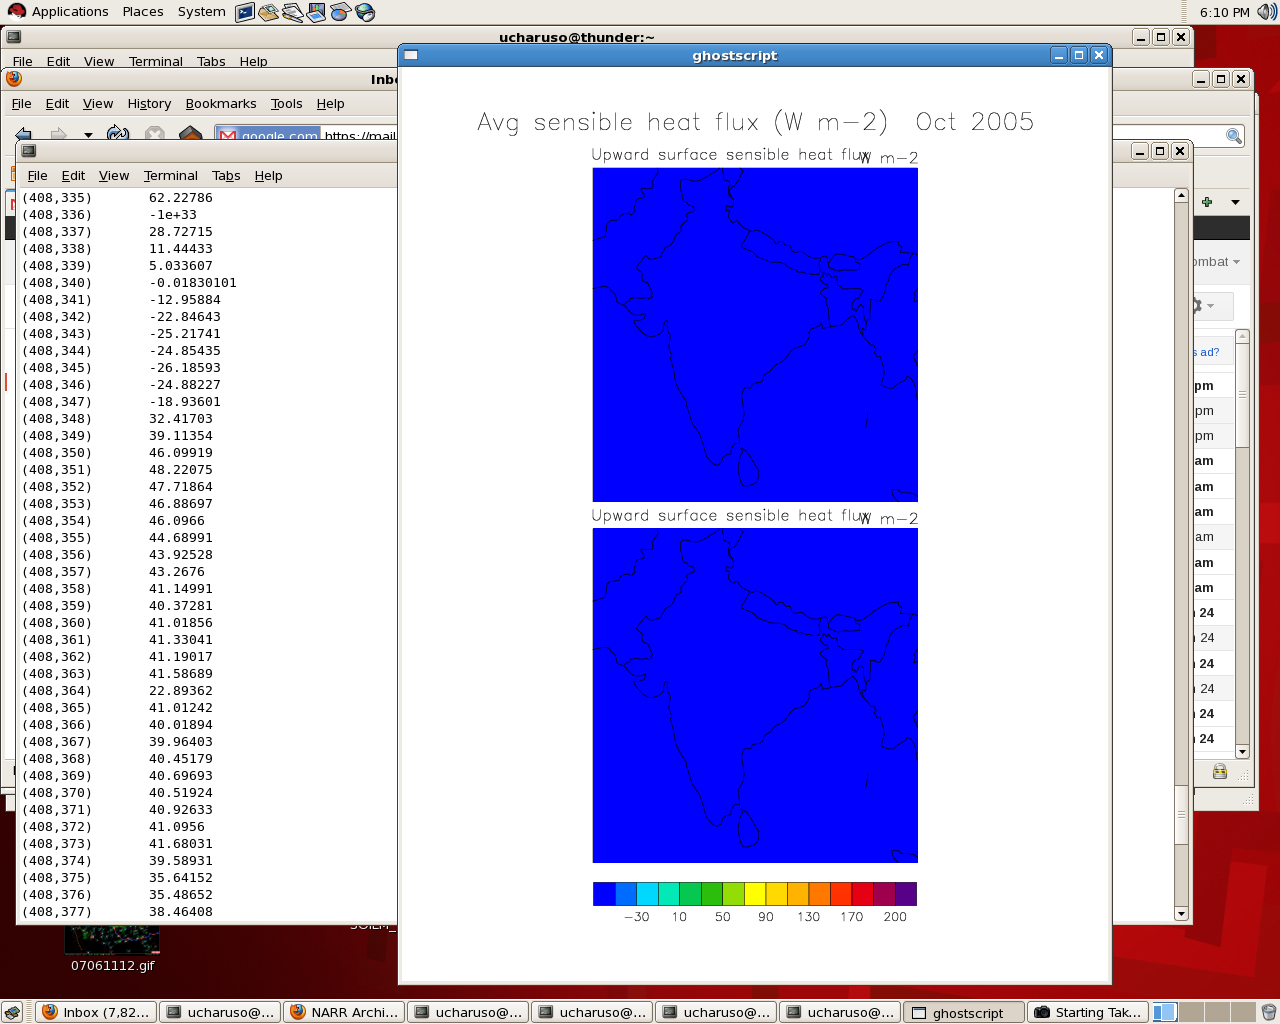Expand the tab list dropdown arrow

[x=1235, y=202]
